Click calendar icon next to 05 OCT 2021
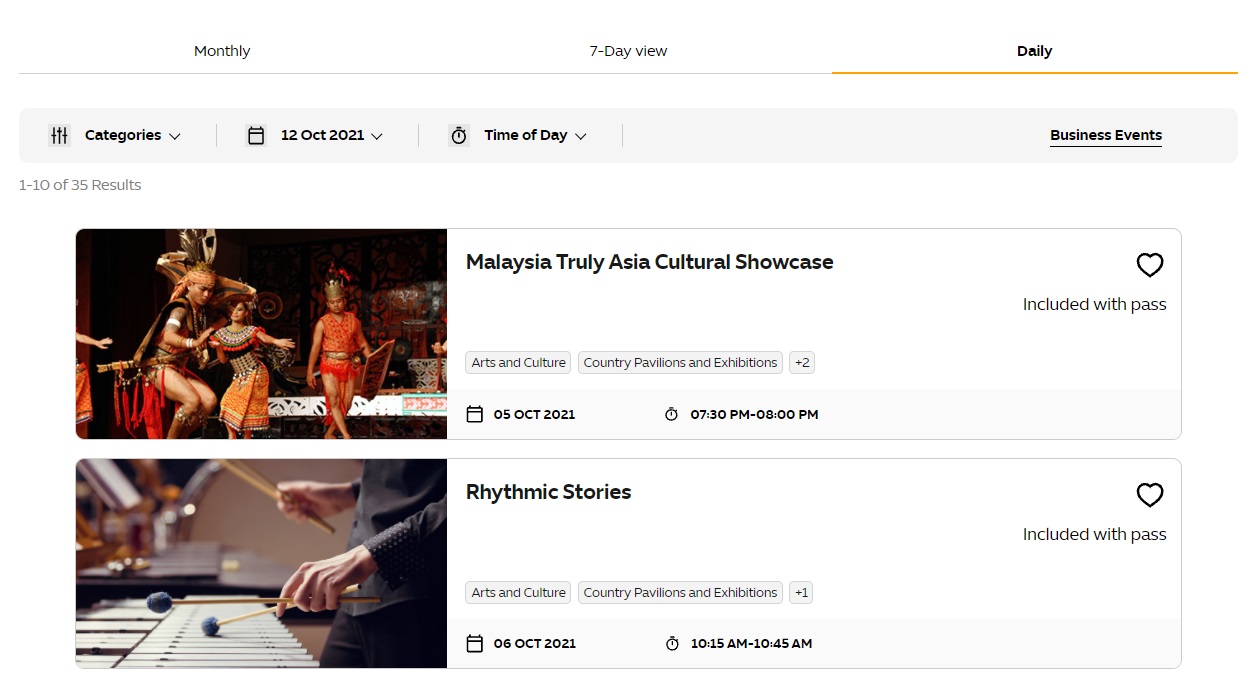 pyautogui.click(x=475, y=414)
